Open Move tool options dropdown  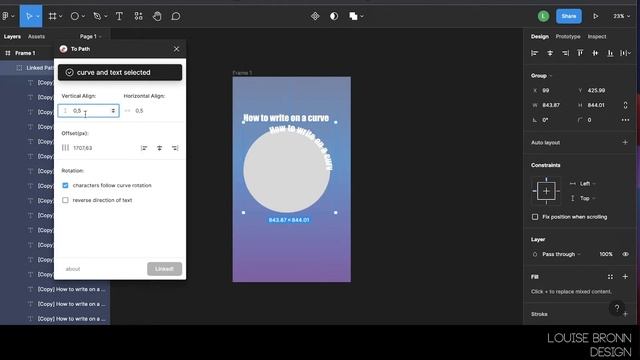pos(38,16)
